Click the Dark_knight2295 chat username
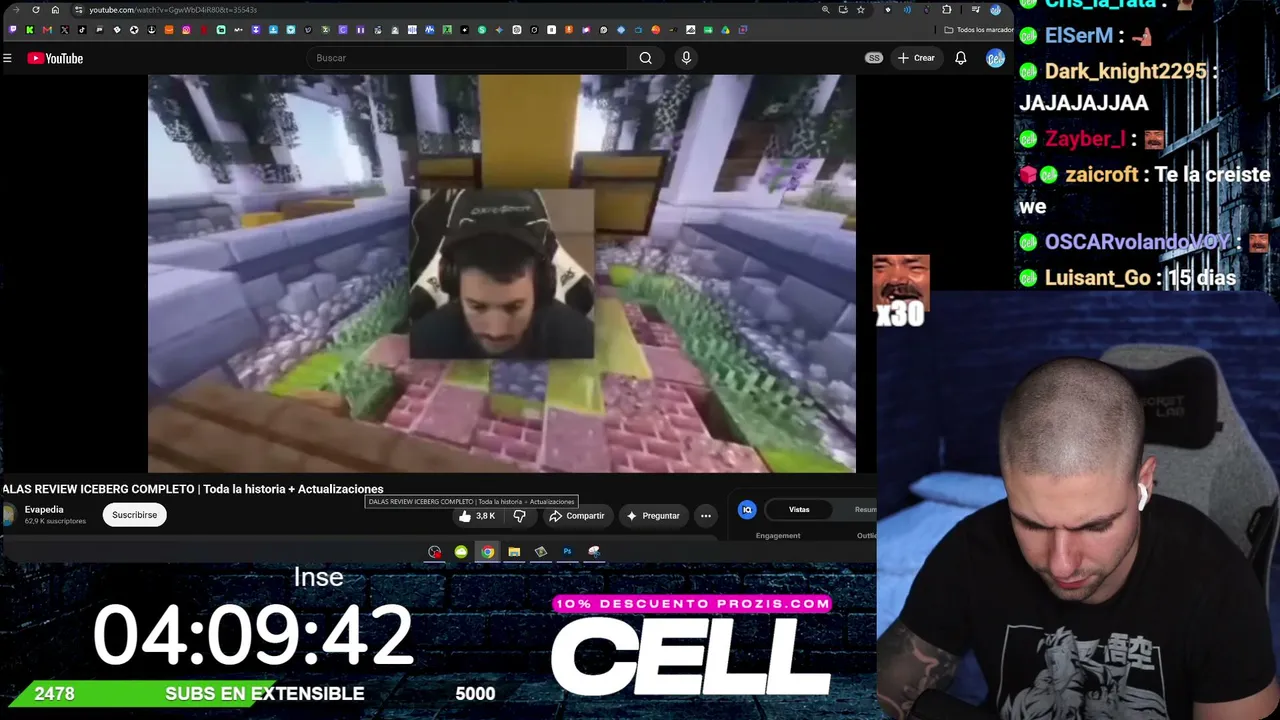Screen dimensions: 1280x720 click(x=1128, y=72)
